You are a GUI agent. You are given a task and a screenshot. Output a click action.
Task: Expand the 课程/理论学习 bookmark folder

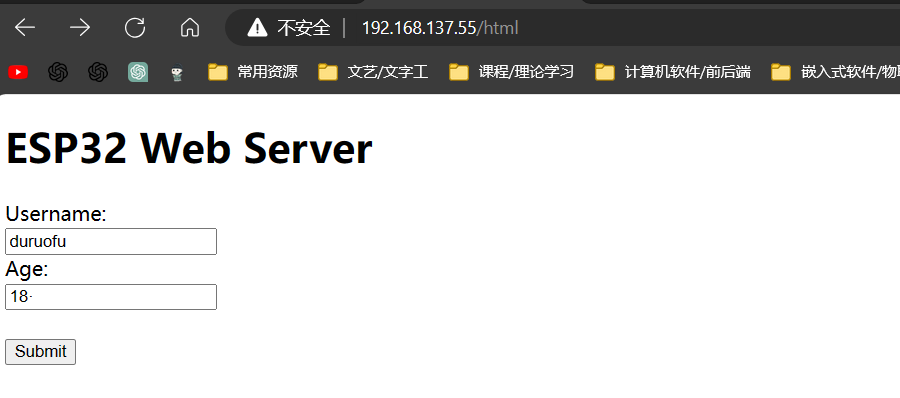[x=511, y=72]
